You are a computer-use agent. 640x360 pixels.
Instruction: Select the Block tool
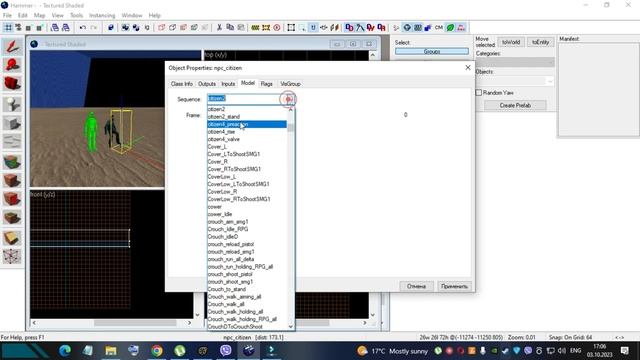click(x=12, y=123)
